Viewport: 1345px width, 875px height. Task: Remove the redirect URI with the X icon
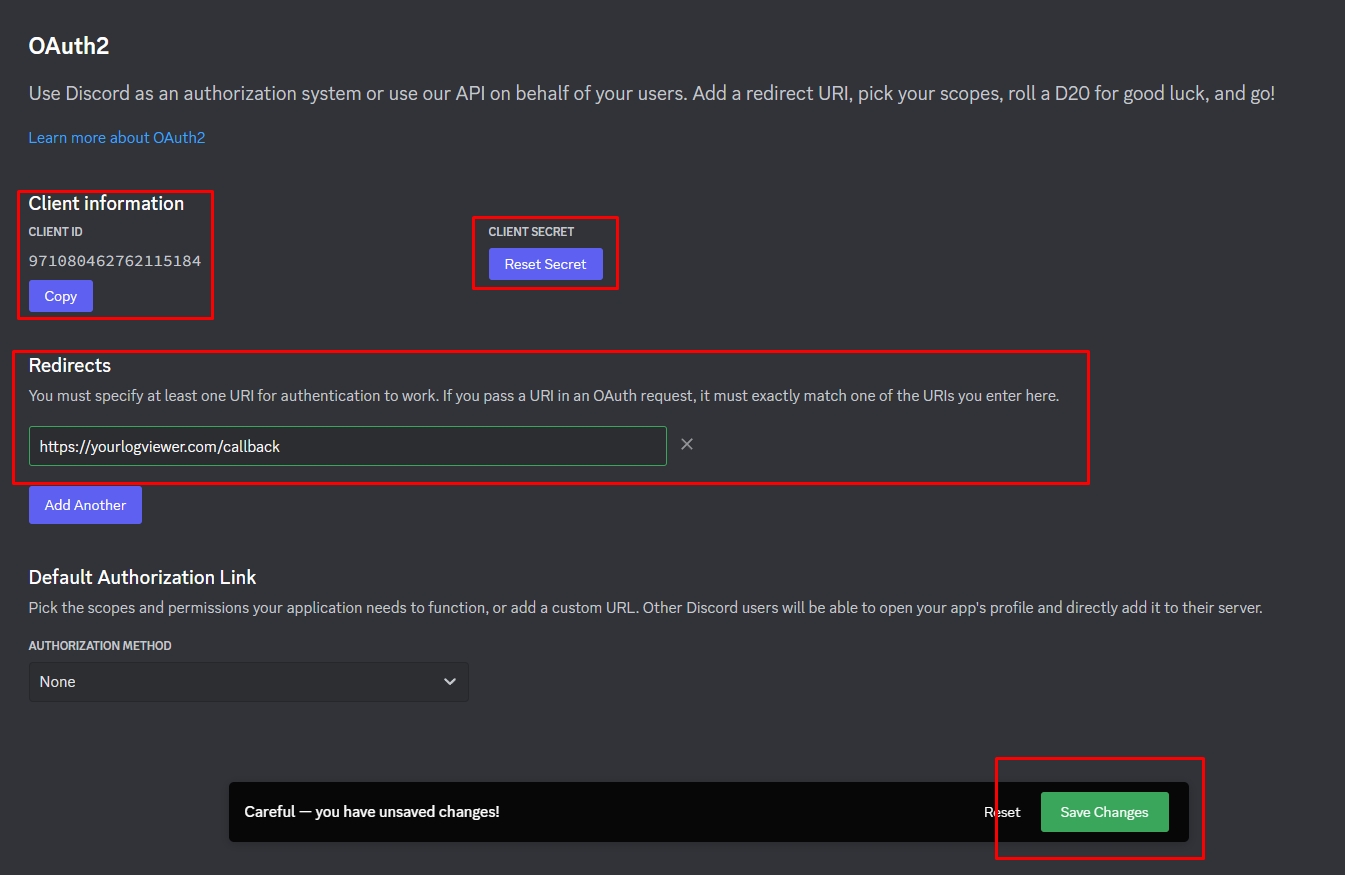pyautogui.click(x=687, y=444)
